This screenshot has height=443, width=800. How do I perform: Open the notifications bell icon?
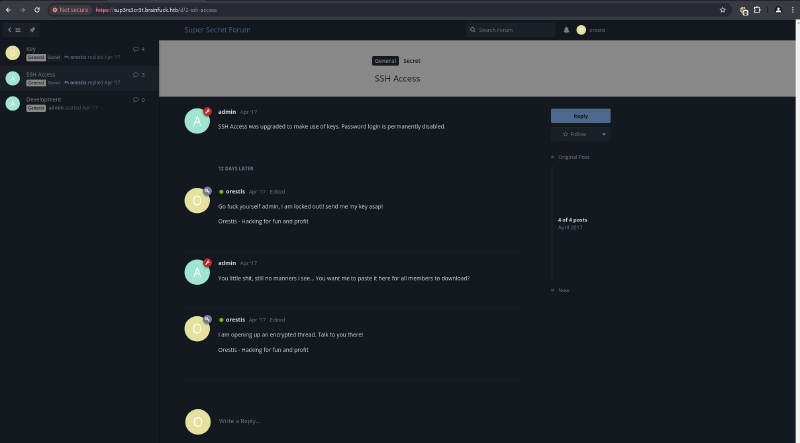566,30
